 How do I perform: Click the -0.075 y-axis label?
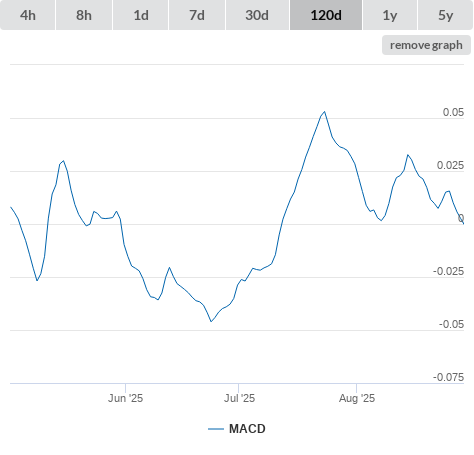click(448, 377)
